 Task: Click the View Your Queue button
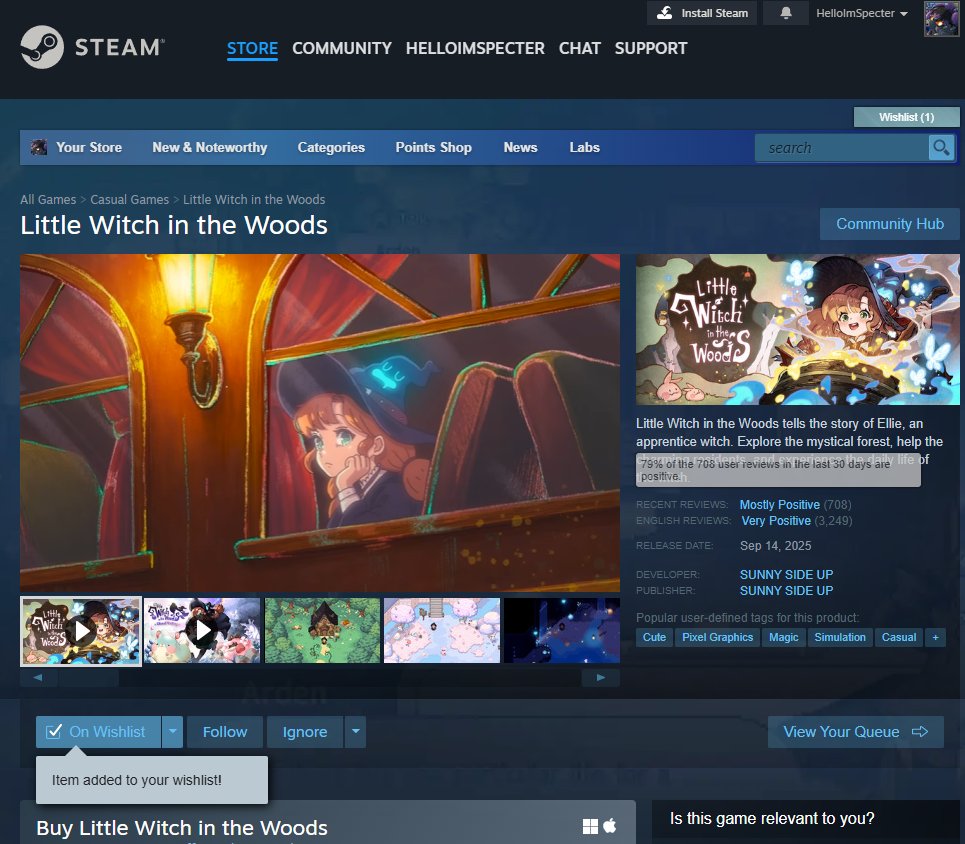pos(855,732)
